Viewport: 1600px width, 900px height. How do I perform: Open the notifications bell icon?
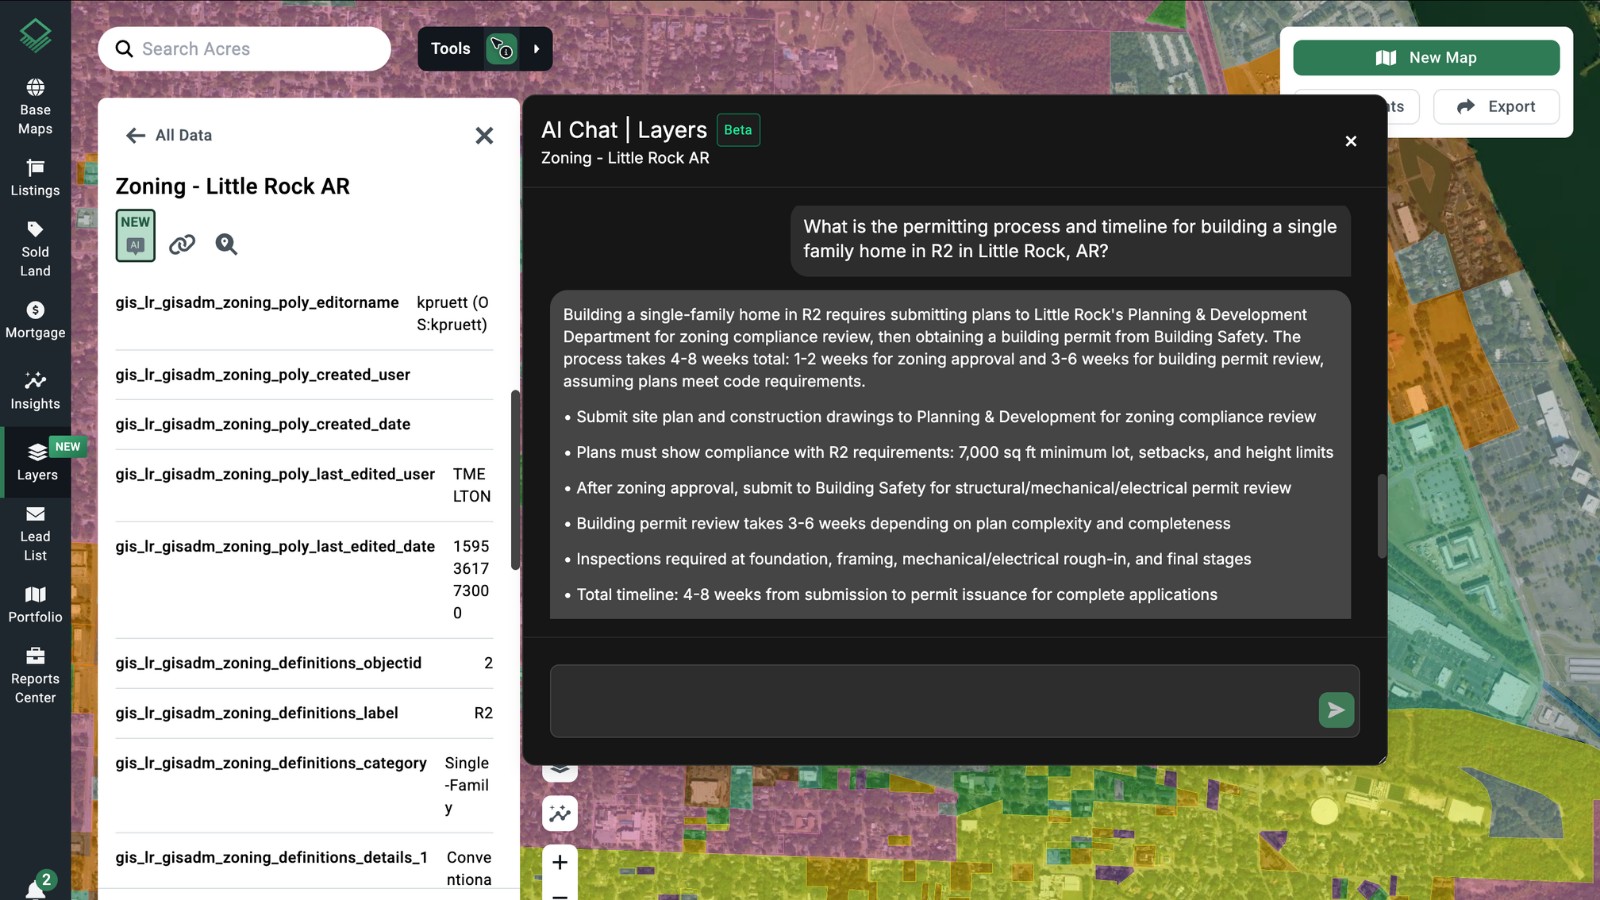pyautogui.click(x=35, y=888)
